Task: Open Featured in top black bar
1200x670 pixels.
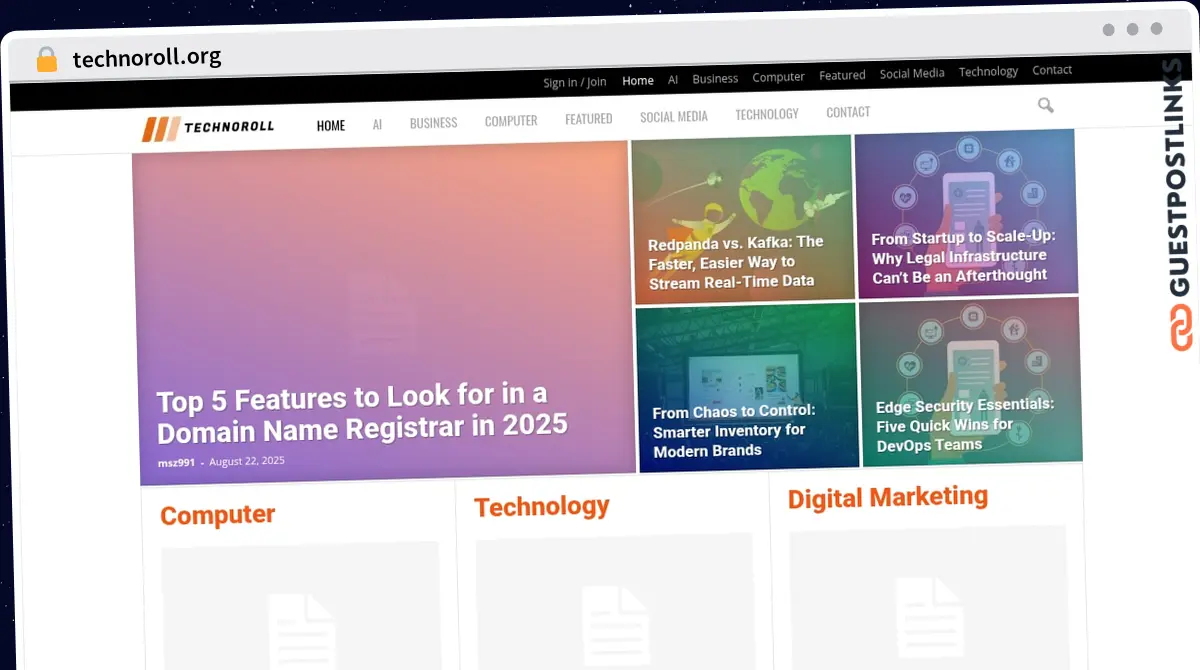Action: pyautogui.click(x=842, y=76)
